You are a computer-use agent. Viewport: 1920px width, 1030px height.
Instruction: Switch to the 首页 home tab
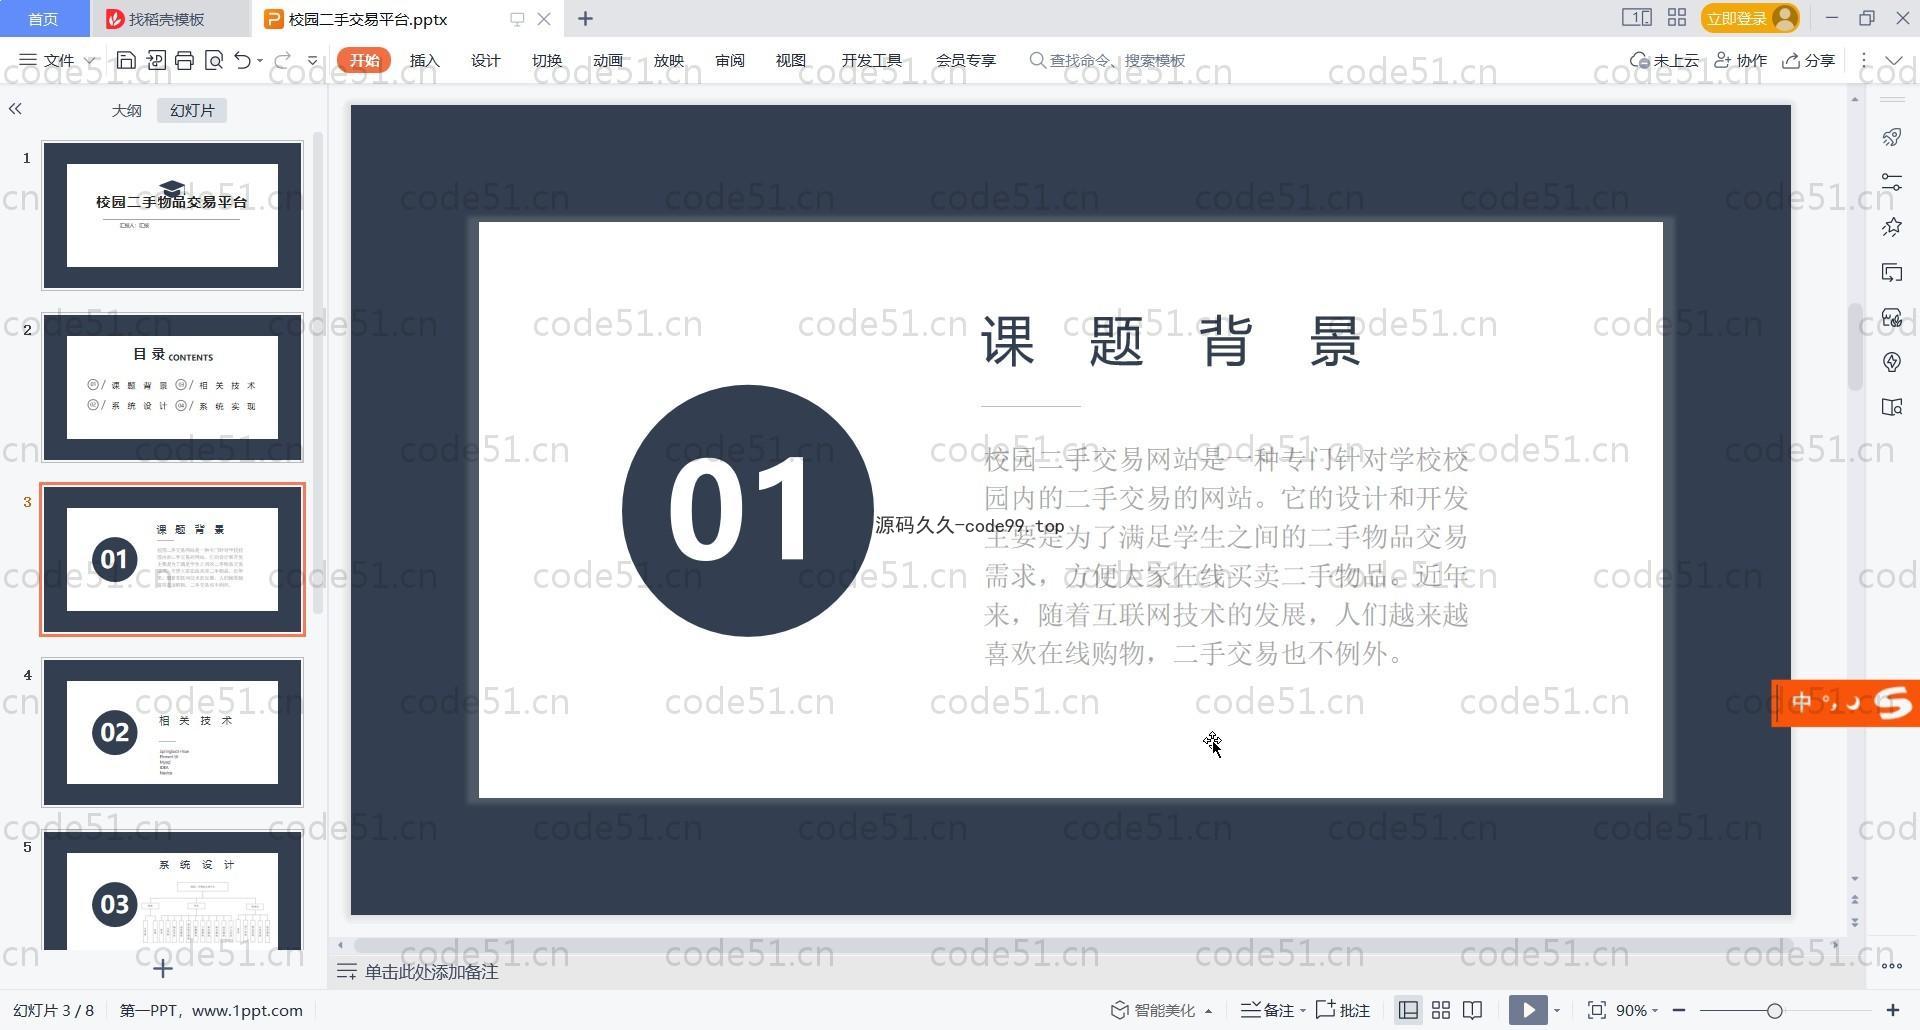(43, 19)
